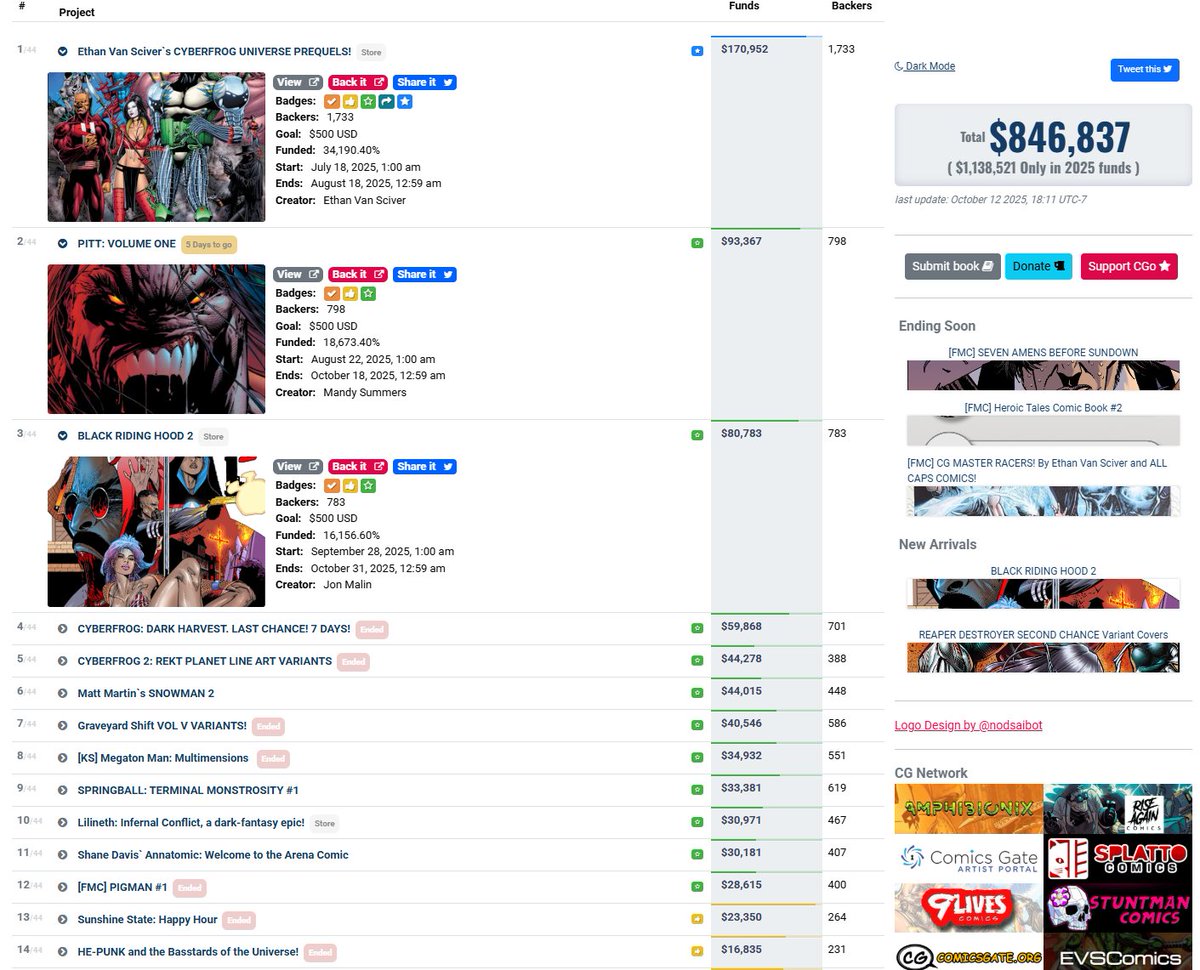Click the Donate button
1200x970 pixels.
[1038, 266]
